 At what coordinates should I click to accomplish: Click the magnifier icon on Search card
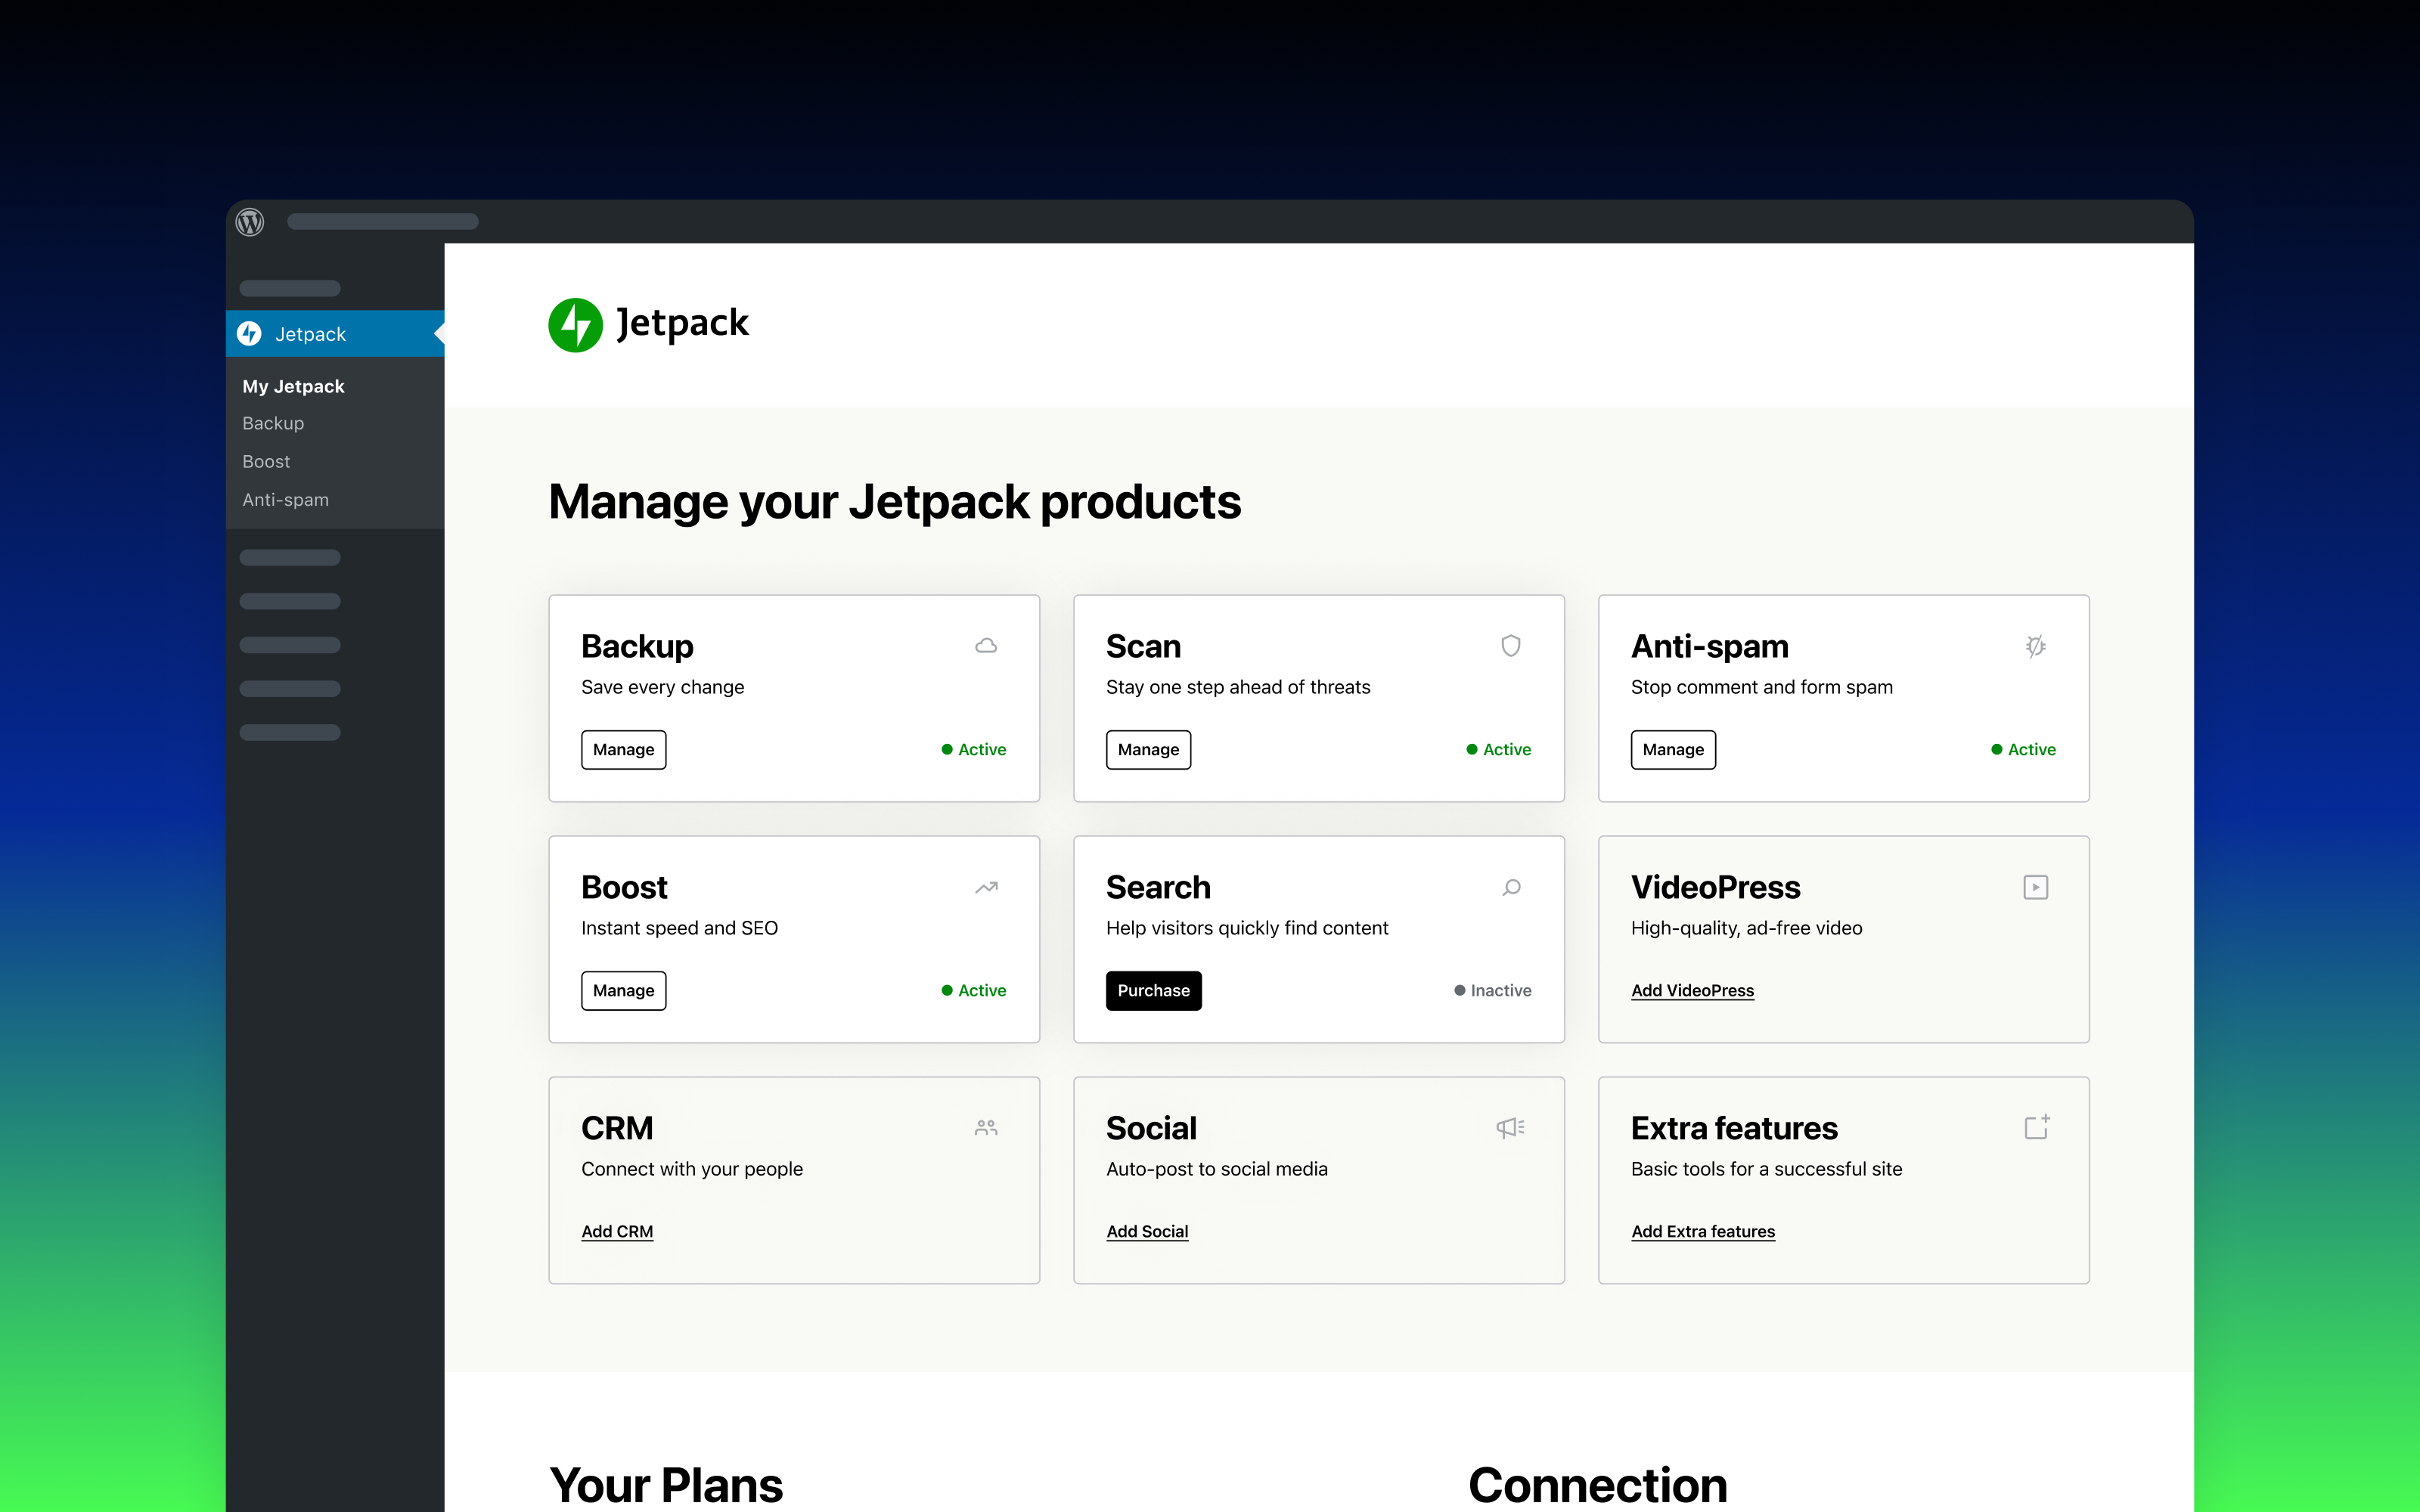click(x=1511, y=887)
